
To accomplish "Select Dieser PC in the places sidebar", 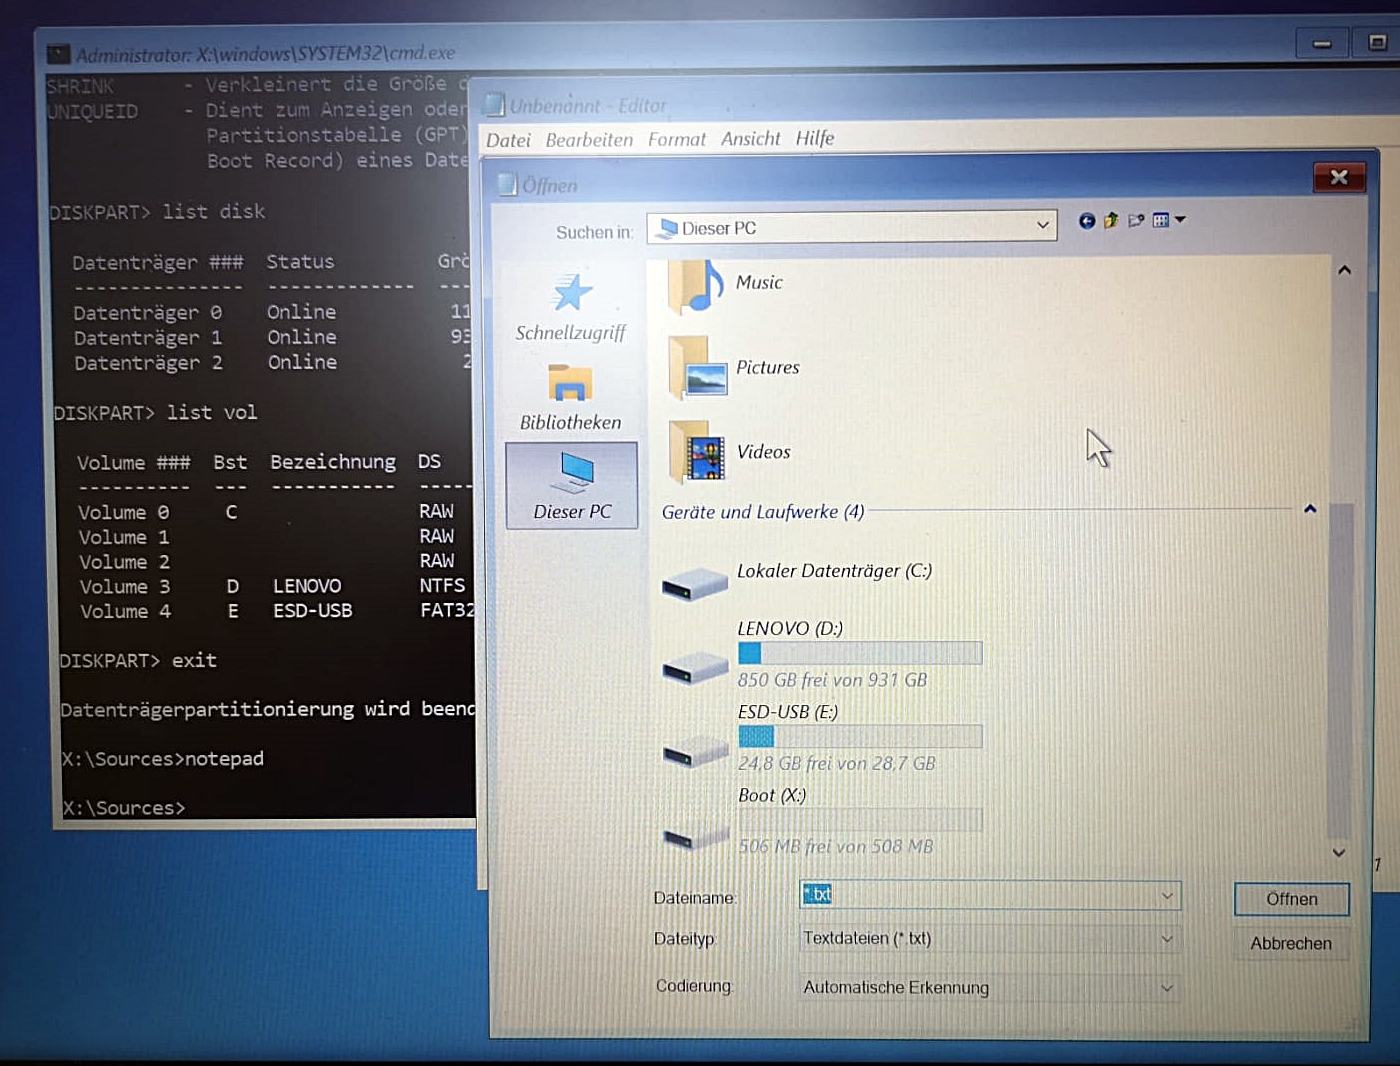I will 572,485.
